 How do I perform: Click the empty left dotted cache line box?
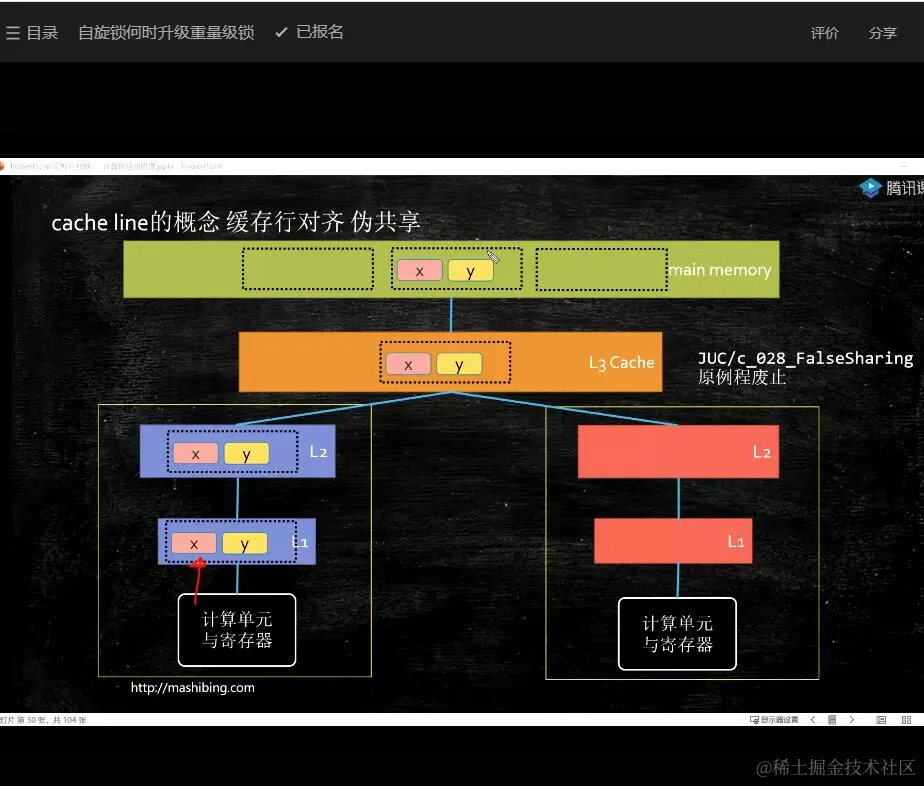pos(308,269)
